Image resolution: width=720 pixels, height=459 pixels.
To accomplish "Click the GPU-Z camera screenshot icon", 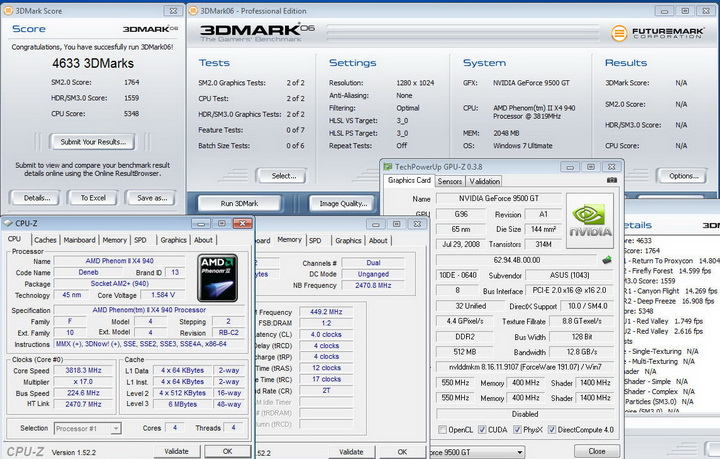I will tap(612, 180).
